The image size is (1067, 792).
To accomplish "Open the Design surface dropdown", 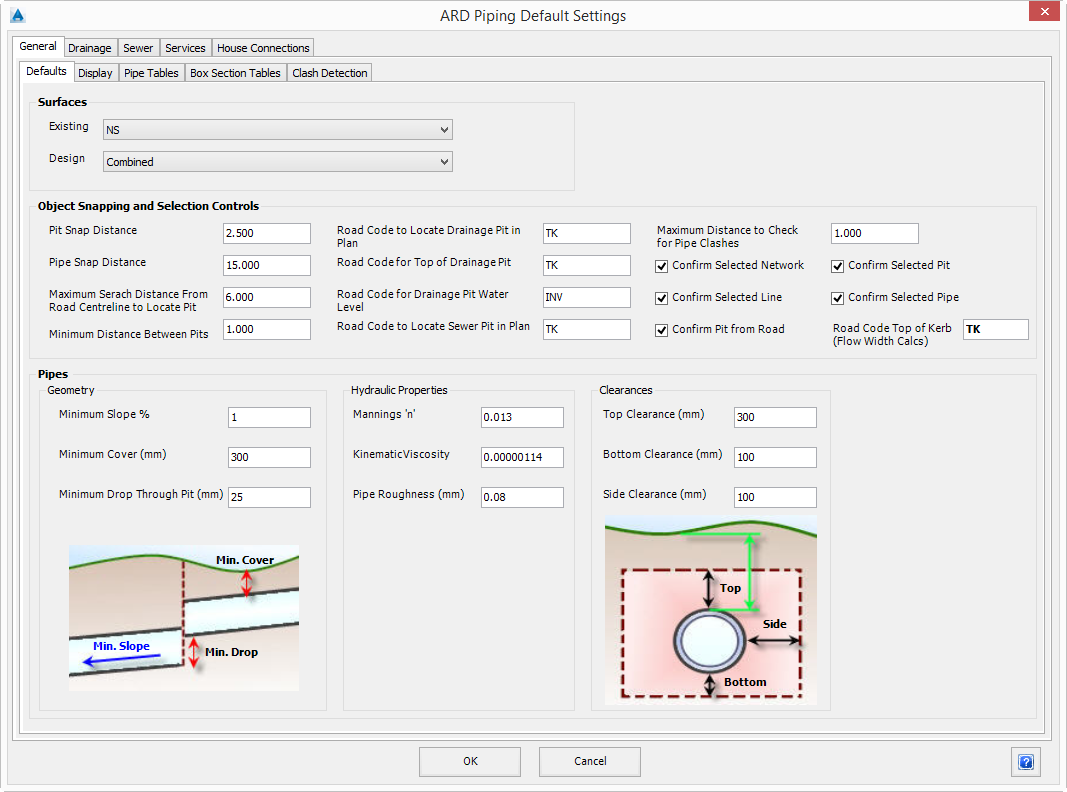I will click(x=278, y=161).
